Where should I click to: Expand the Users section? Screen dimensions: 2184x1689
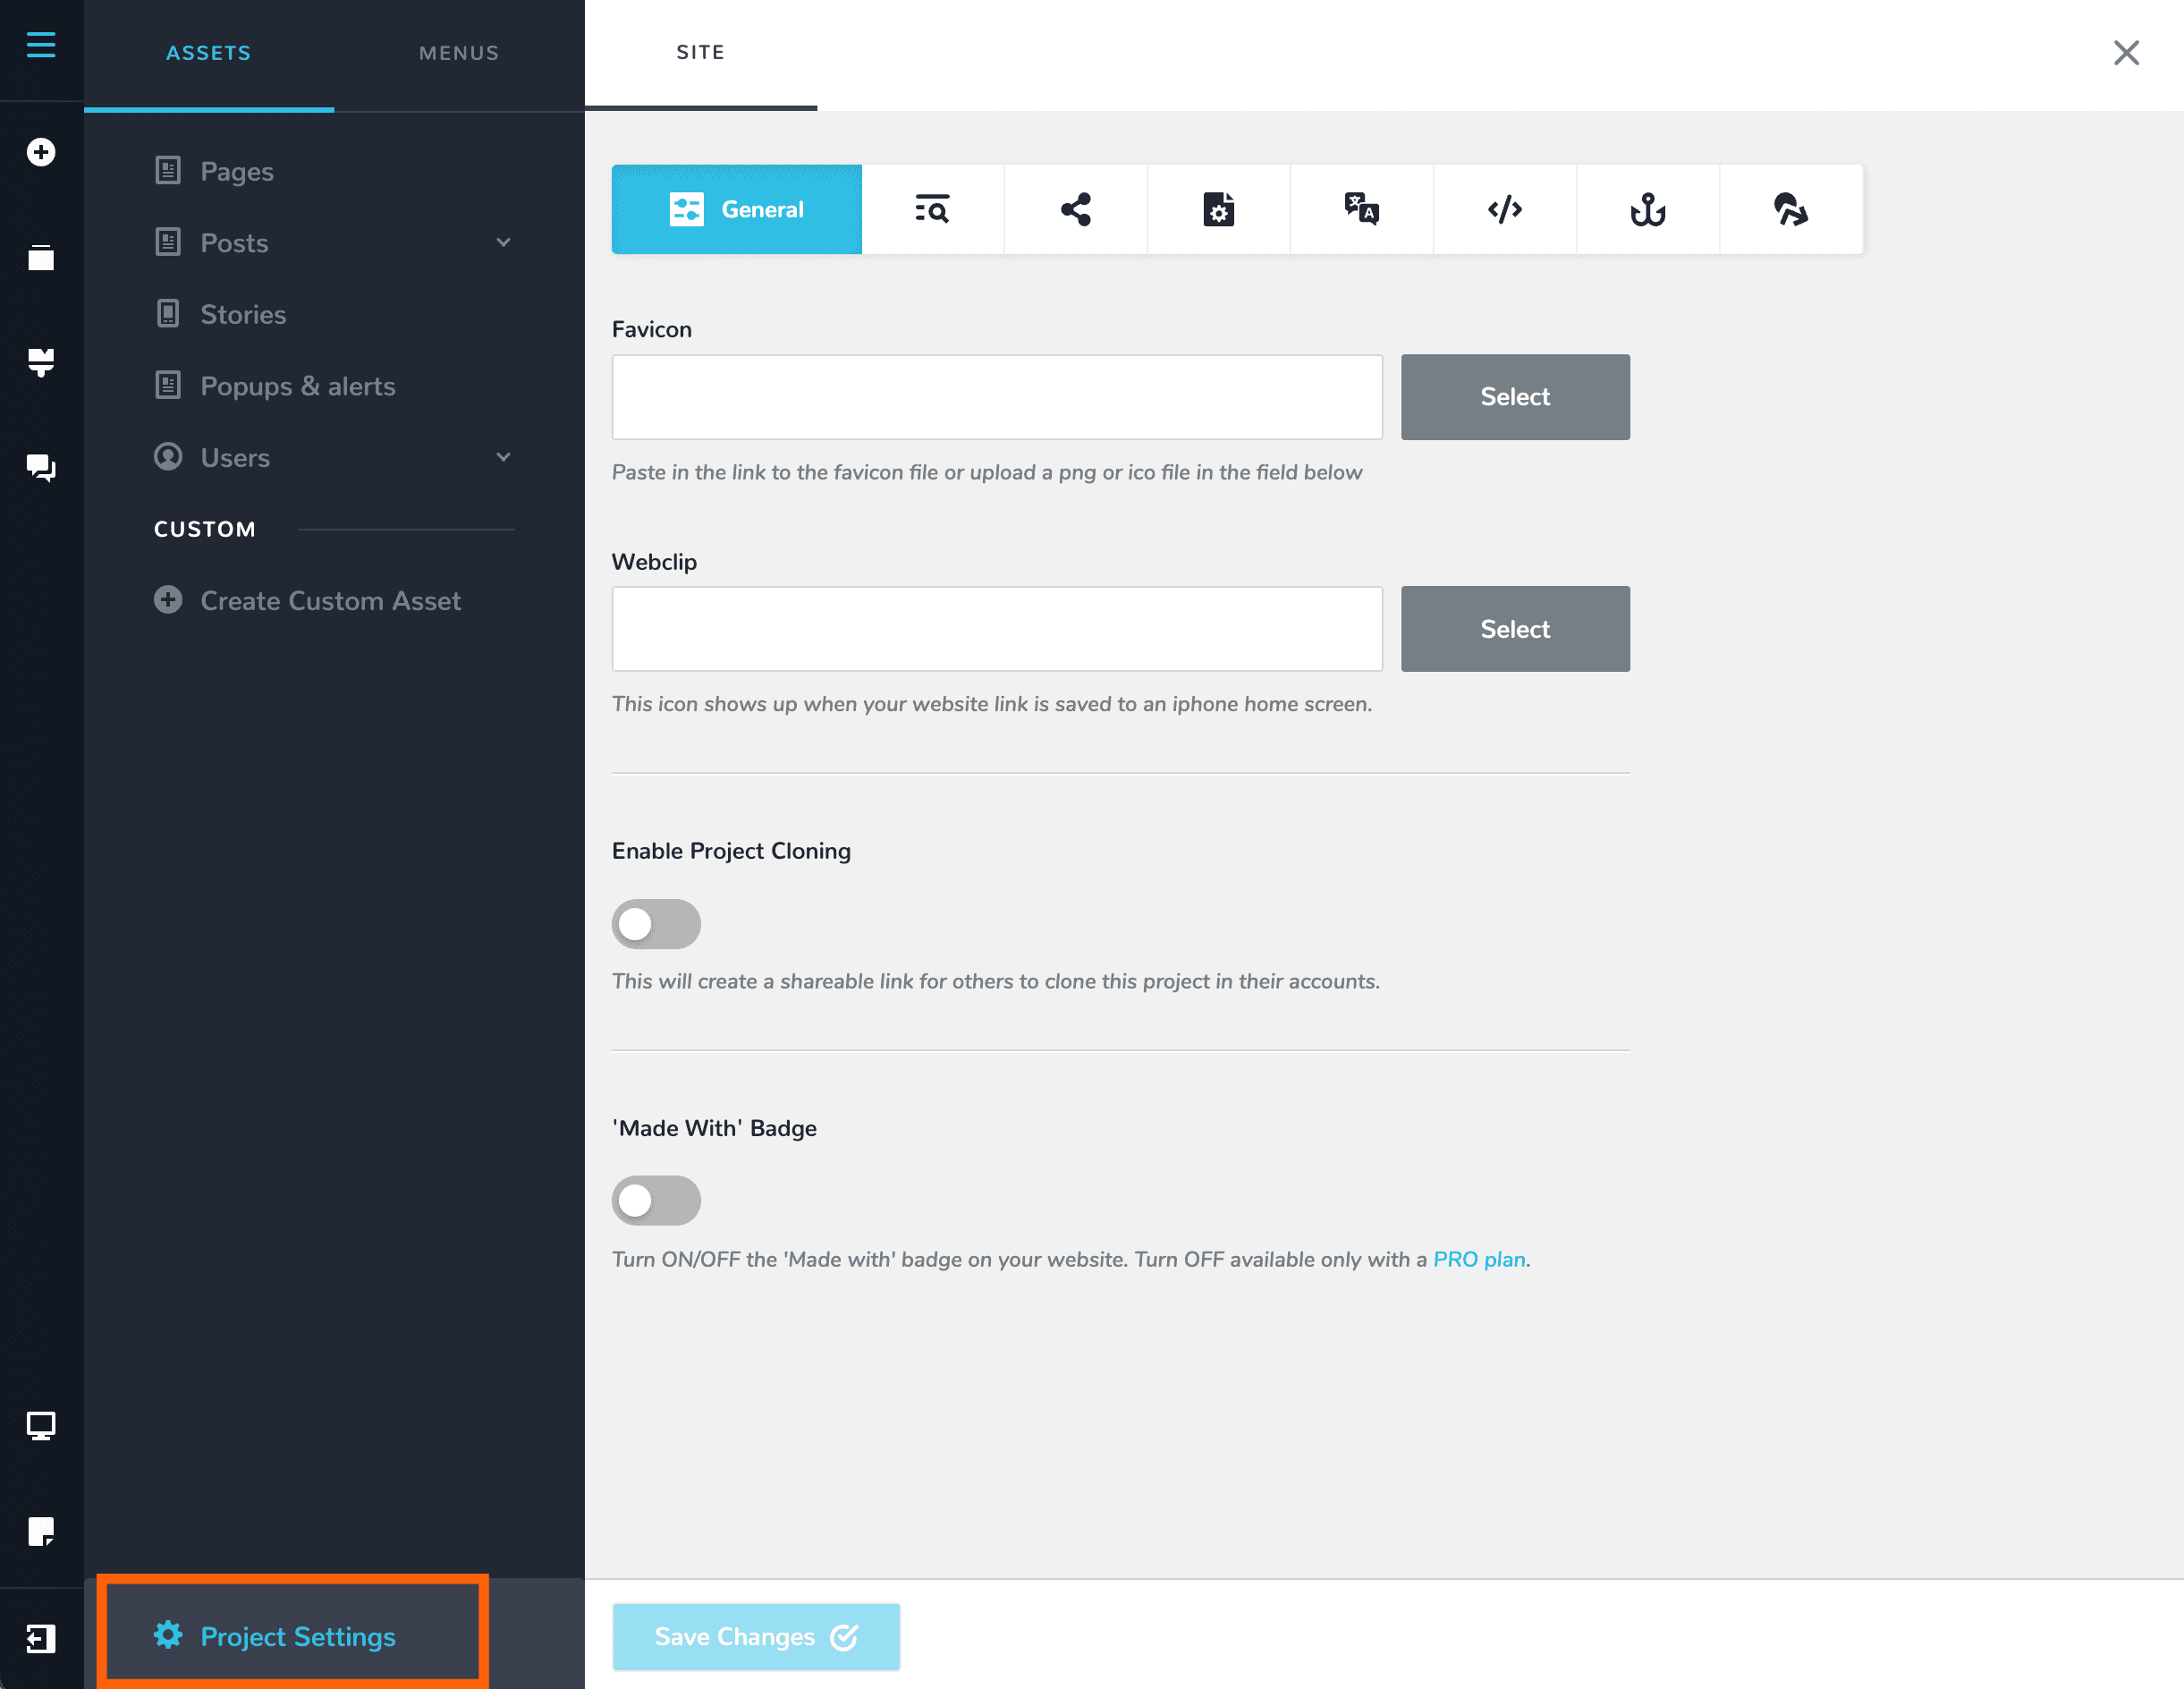[504, 457]
